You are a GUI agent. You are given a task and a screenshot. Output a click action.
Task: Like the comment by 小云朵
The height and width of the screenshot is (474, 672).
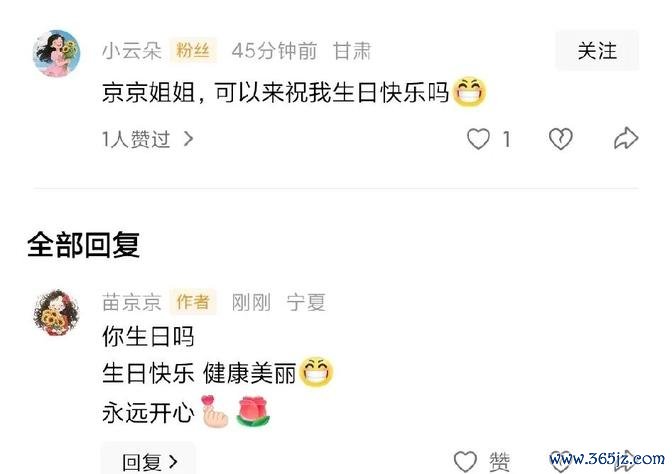[478, 139]
